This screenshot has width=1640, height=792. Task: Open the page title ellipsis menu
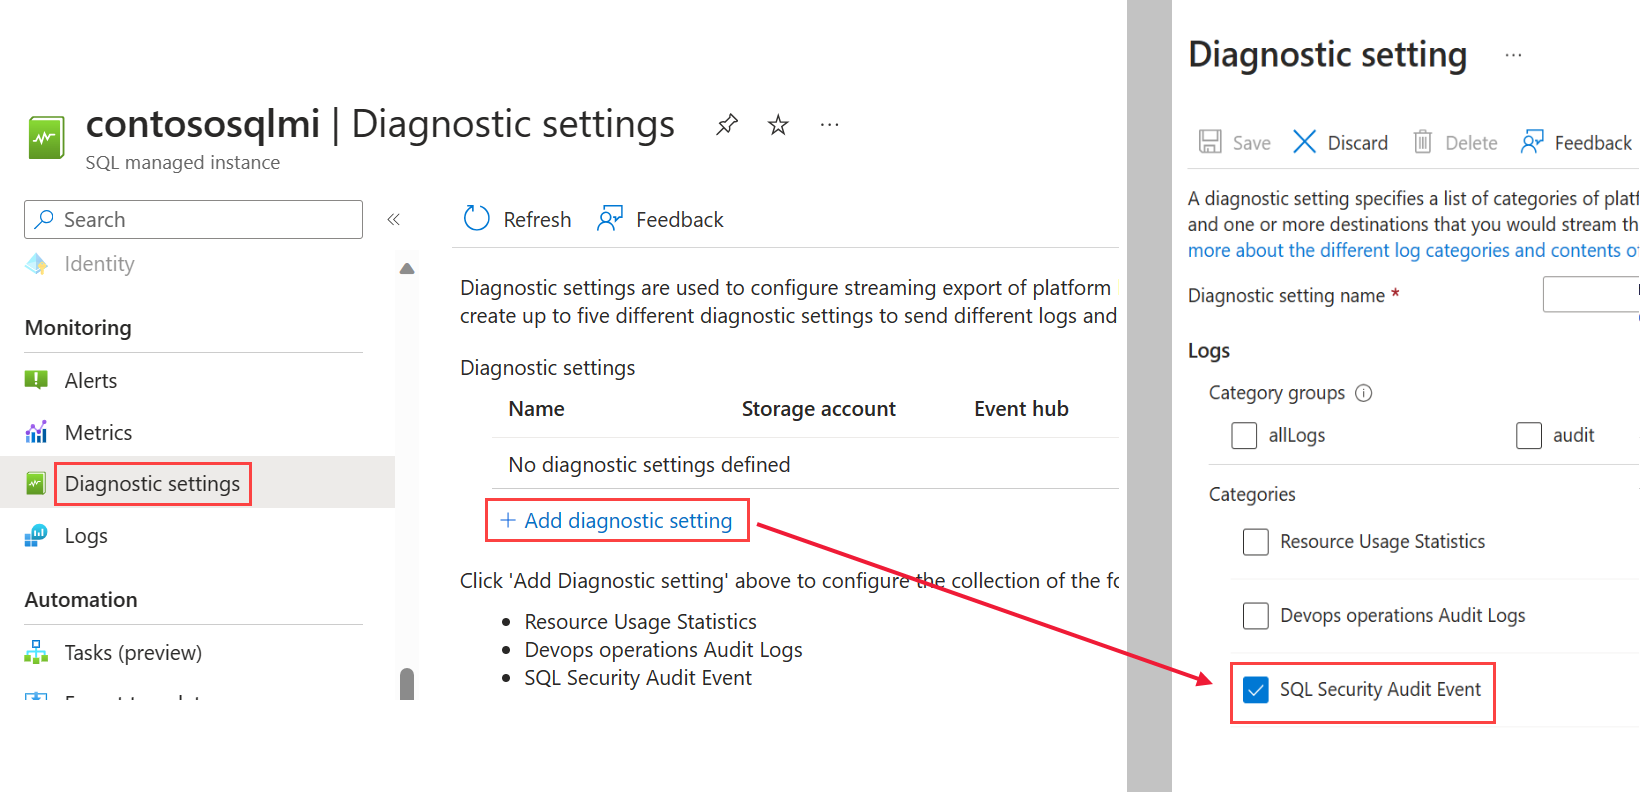coord(829,123)
